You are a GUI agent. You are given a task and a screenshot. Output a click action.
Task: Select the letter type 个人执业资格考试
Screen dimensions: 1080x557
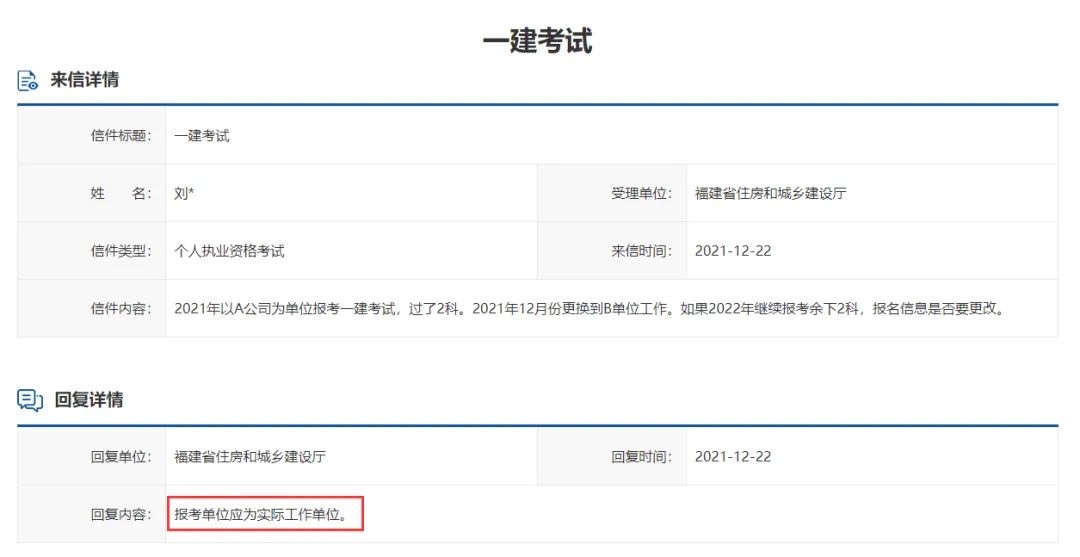[229, 251]
